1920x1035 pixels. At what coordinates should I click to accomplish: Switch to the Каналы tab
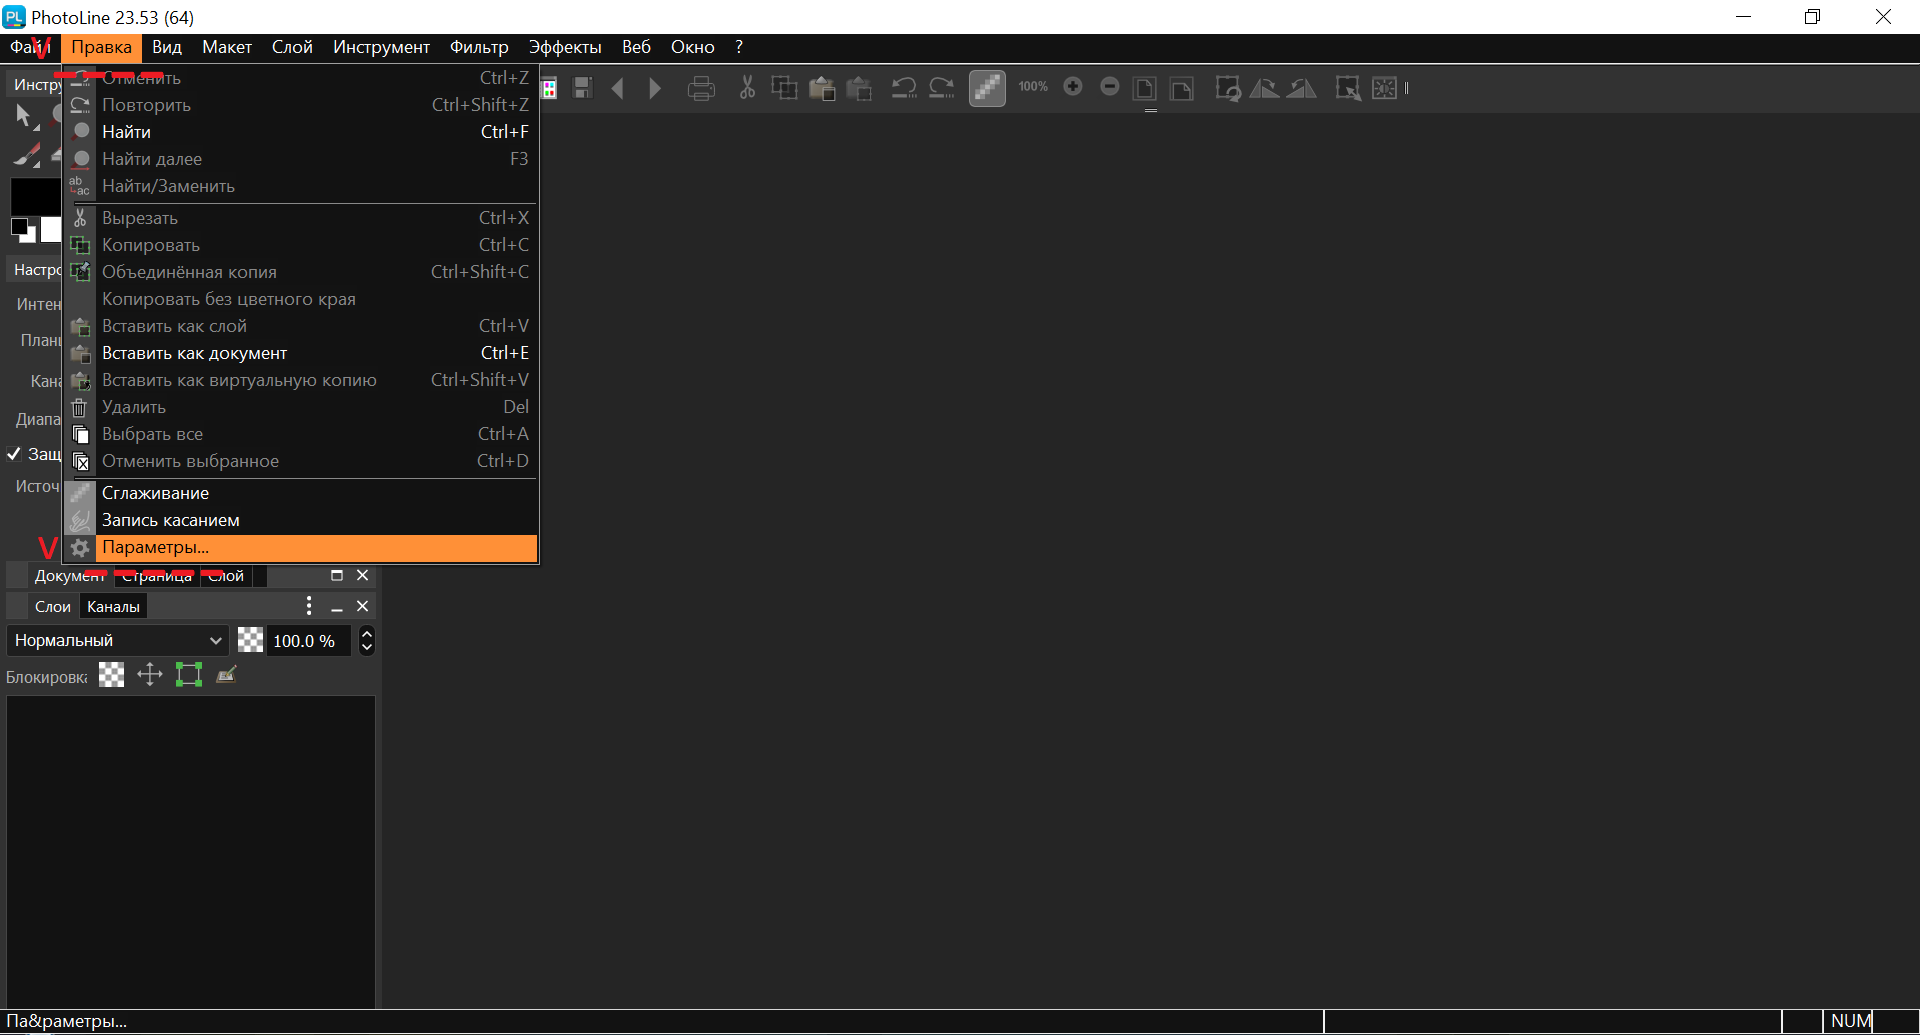coord(113,606)
